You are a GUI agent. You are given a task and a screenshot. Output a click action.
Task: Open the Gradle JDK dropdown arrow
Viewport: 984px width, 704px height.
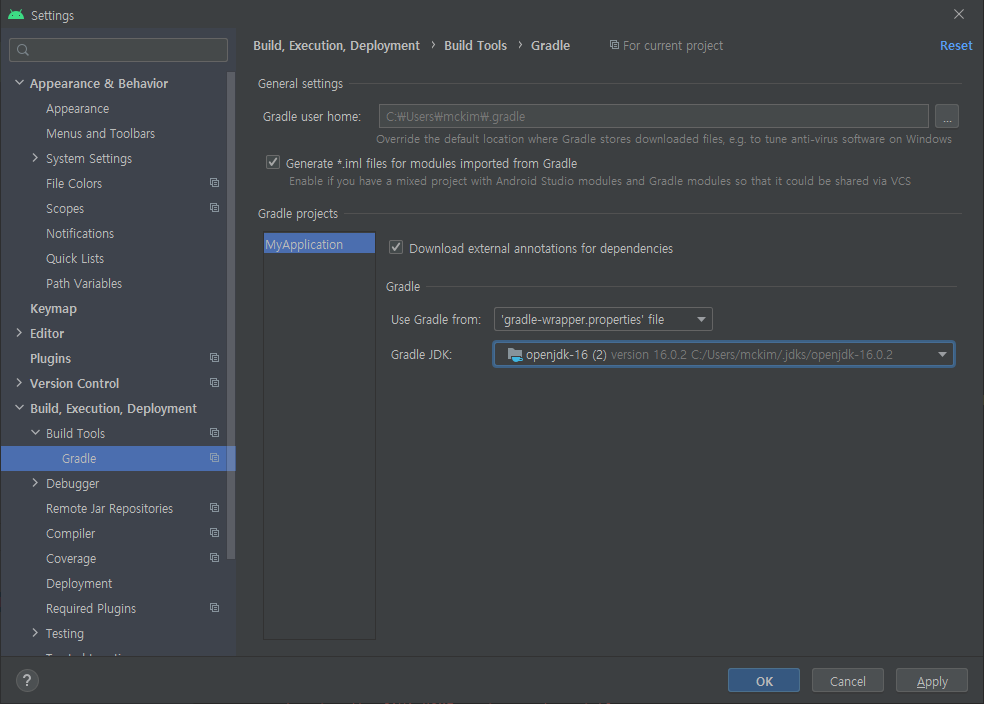[942, 355]
